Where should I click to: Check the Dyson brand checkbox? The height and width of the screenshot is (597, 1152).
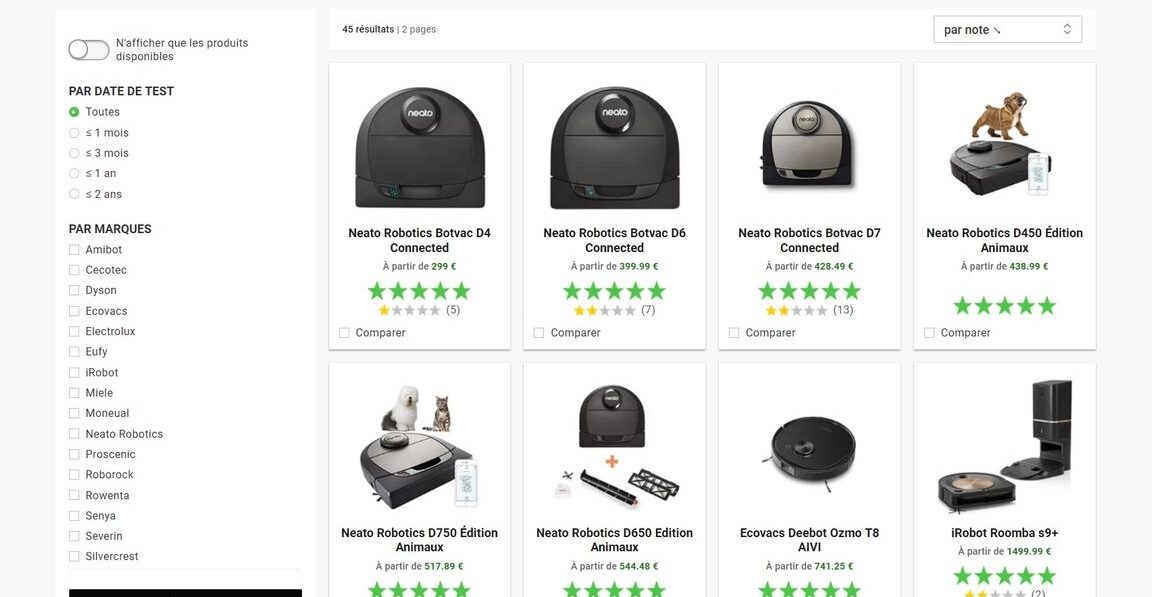74,290
